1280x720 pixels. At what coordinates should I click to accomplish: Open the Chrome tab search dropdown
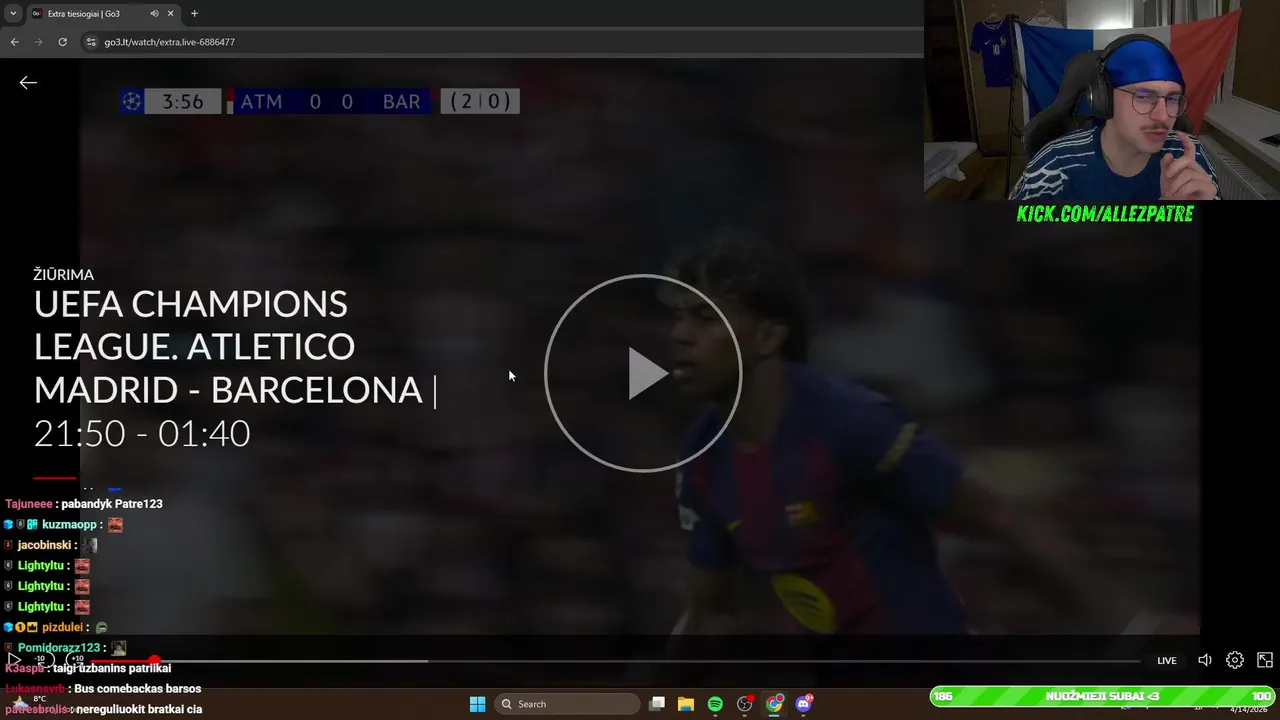pyautogui.click(x=13, y=13)
